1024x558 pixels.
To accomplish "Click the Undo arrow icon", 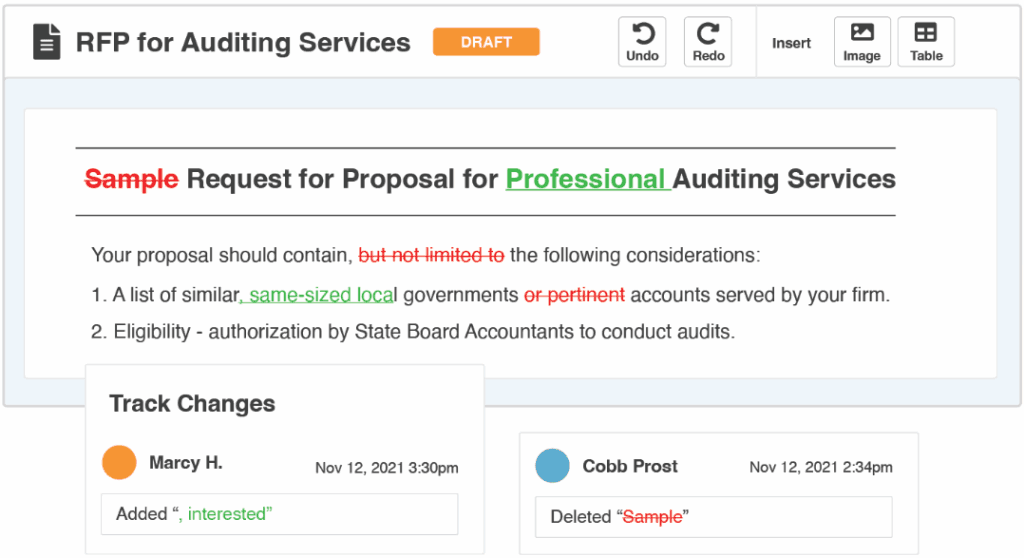I will click(642, 34).
